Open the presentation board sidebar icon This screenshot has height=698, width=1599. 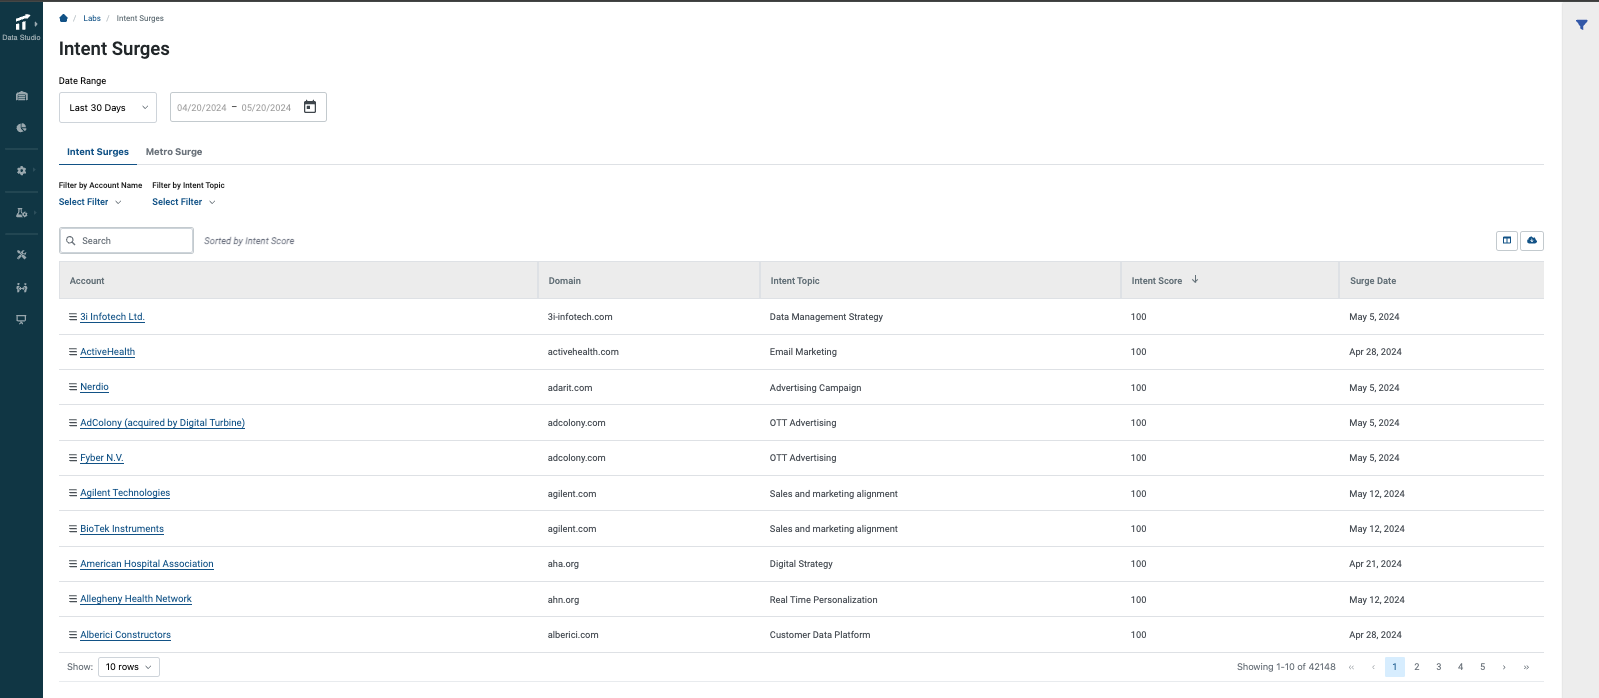(22, 320)
